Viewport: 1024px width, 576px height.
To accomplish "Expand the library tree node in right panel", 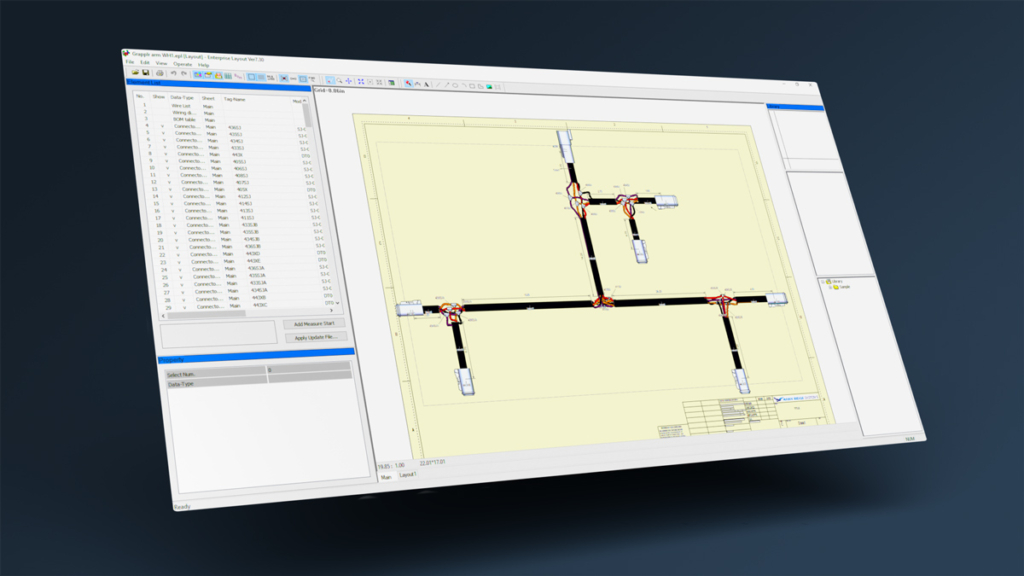I will click(x=822, y=281).
